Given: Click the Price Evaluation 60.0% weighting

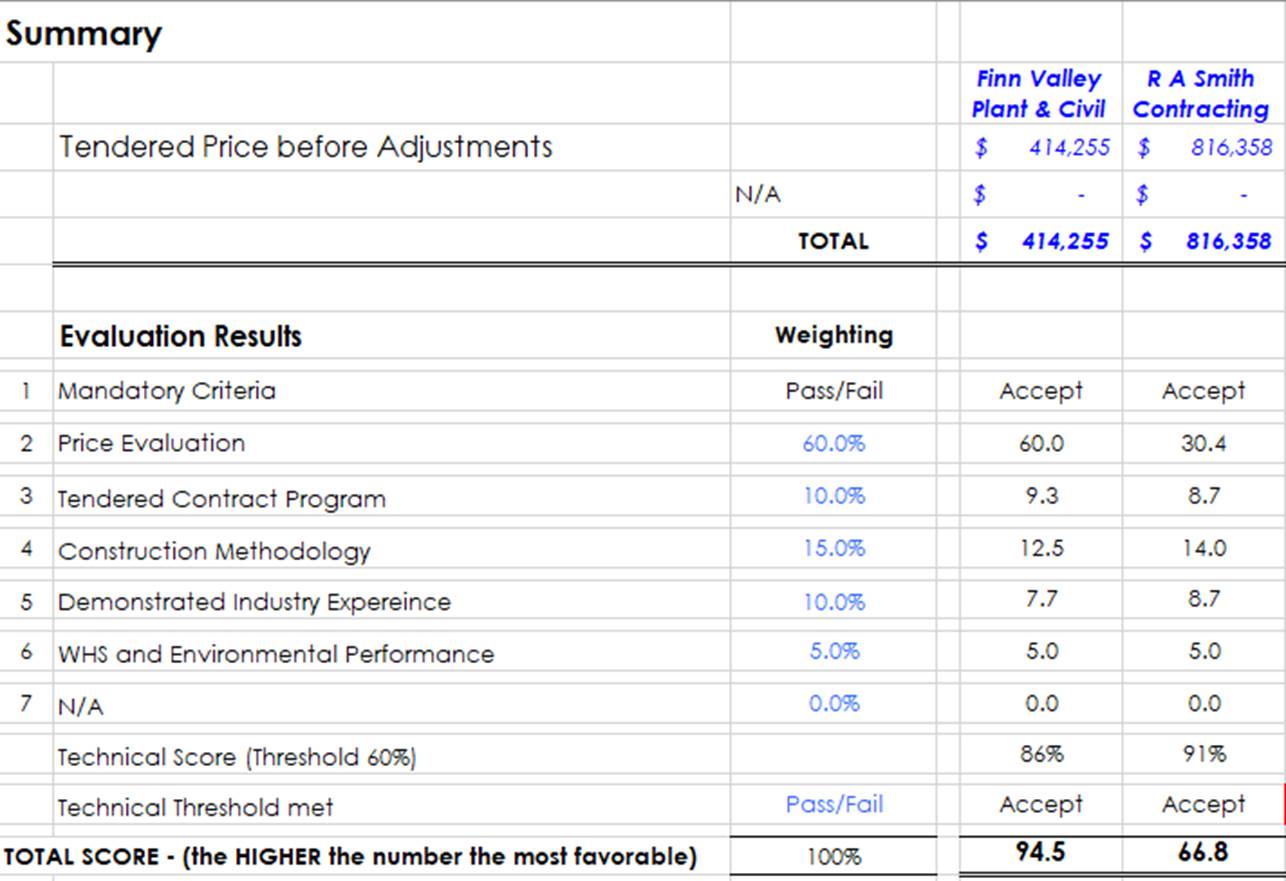Looking at the screenshot, I should (x=833, y=443).
